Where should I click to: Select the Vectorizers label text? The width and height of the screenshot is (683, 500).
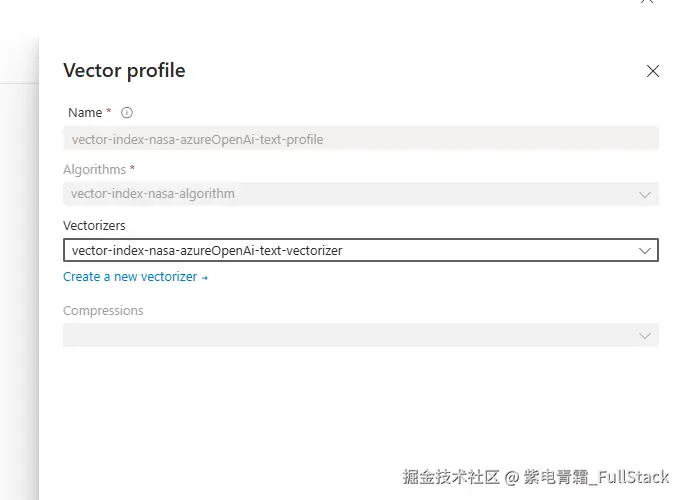click(x=94, y=226)
